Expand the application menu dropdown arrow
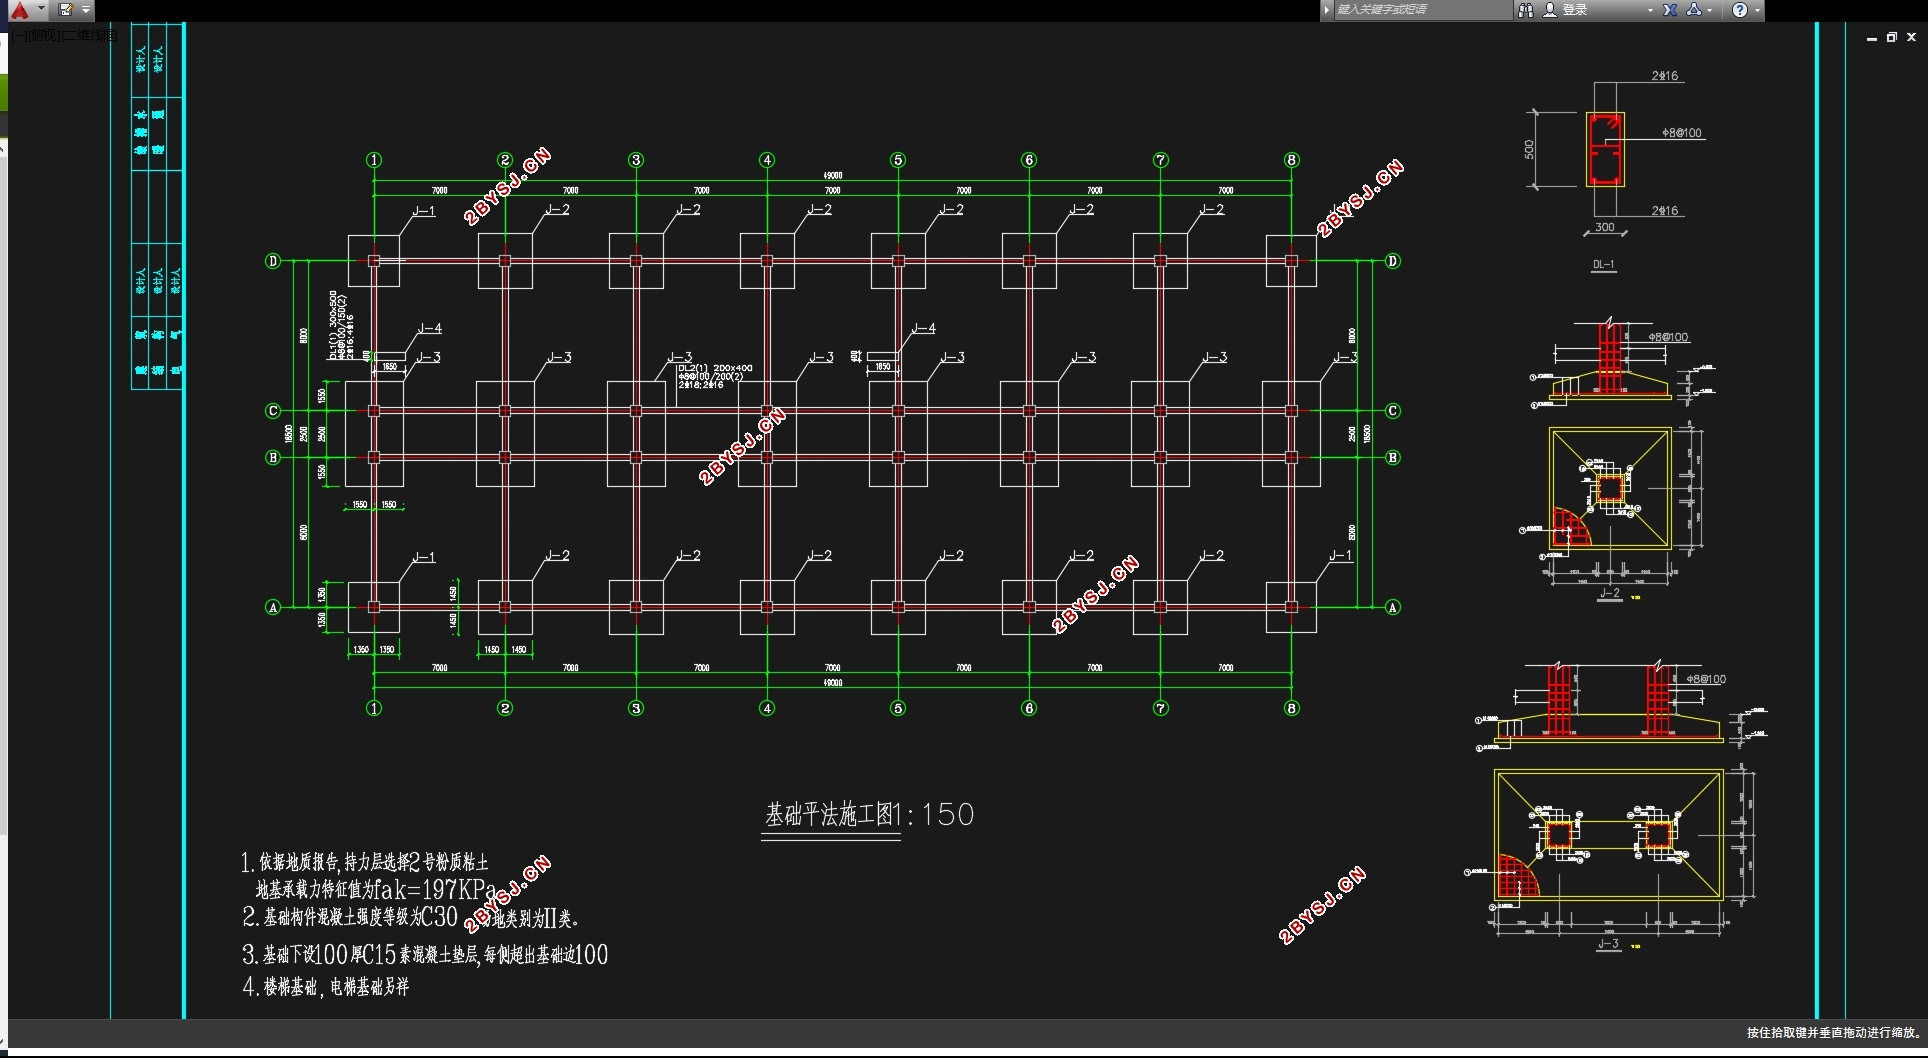The height and width of the screenshot is (1058, 1928). pos(41,9)
